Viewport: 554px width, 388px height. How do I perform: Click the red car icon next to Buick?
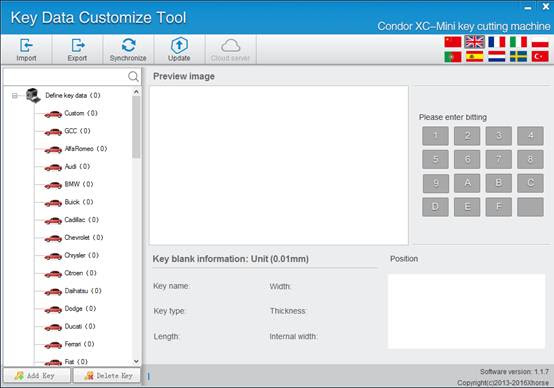coord(53,203)
